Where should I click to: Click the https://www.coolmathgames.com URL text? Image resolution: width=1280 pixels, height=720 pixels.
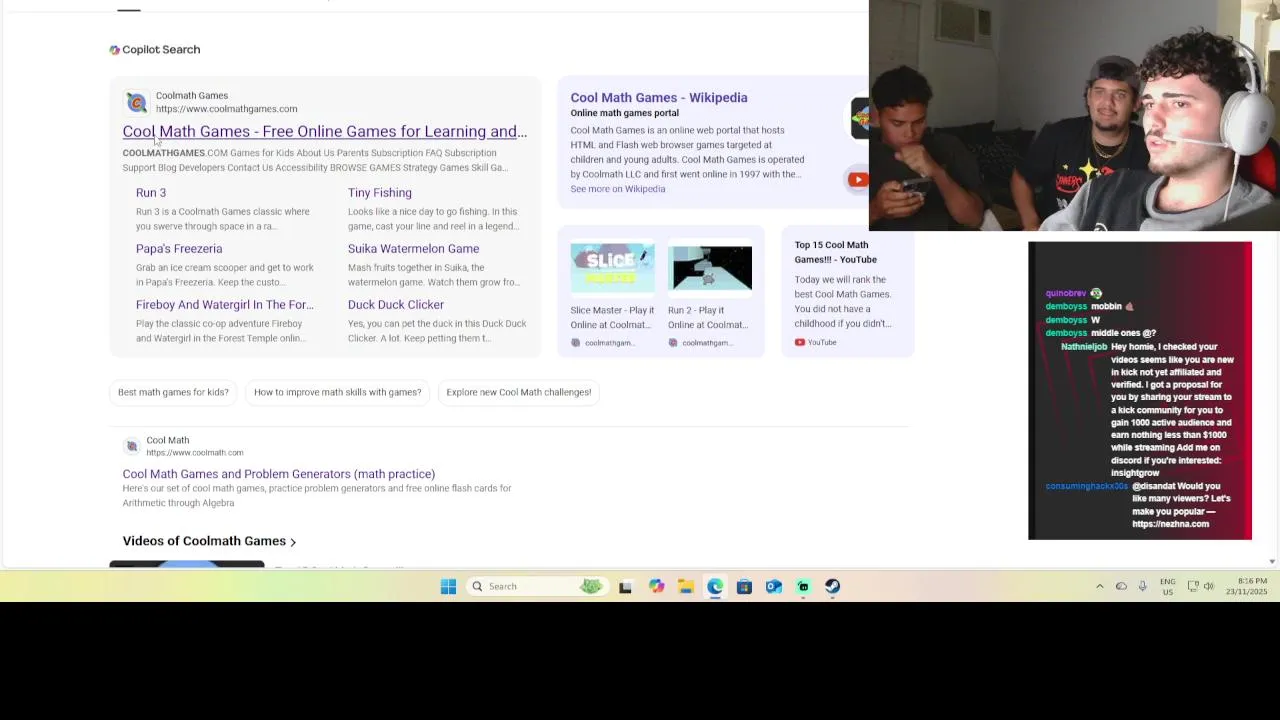(226, 109)
